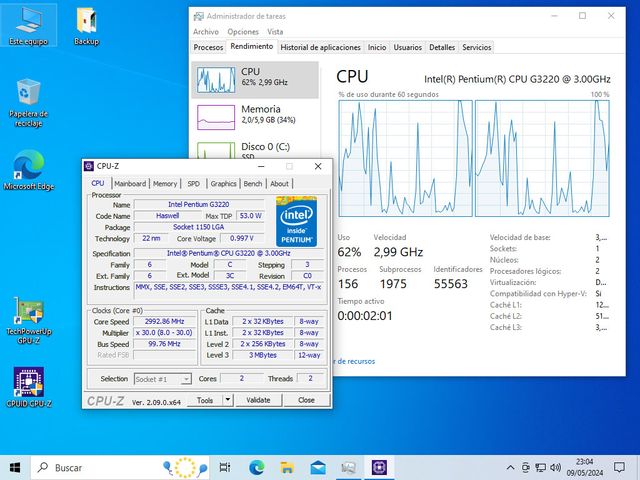Open the SPD tab in CPU-Z

(x=193, y=184)
